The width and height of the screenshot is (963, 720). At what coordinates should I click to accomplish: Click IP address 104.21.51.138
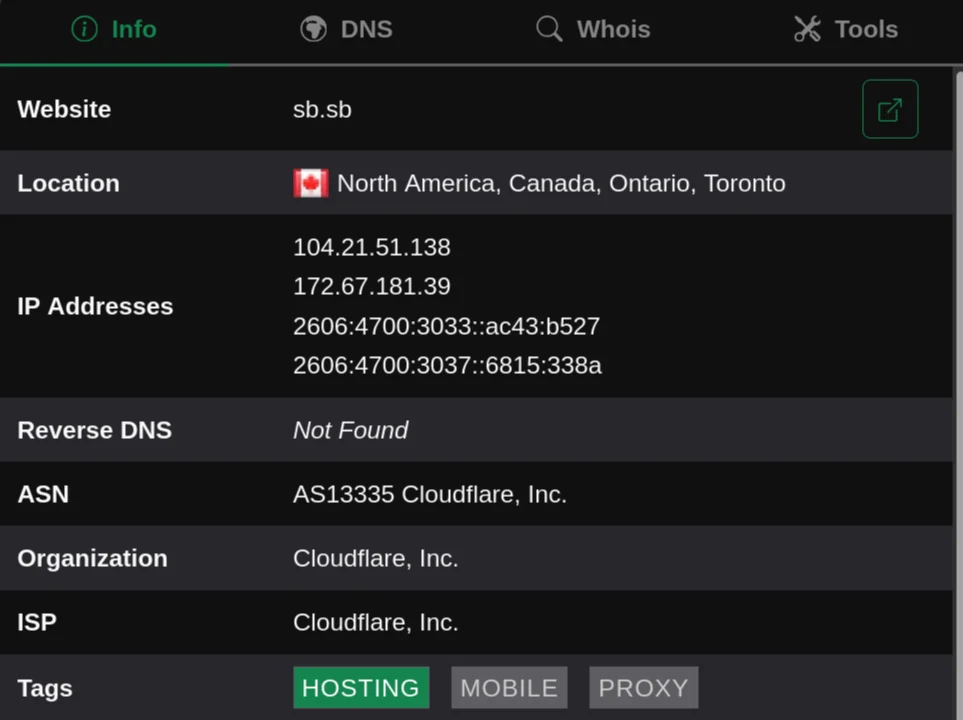coord(372,247)
